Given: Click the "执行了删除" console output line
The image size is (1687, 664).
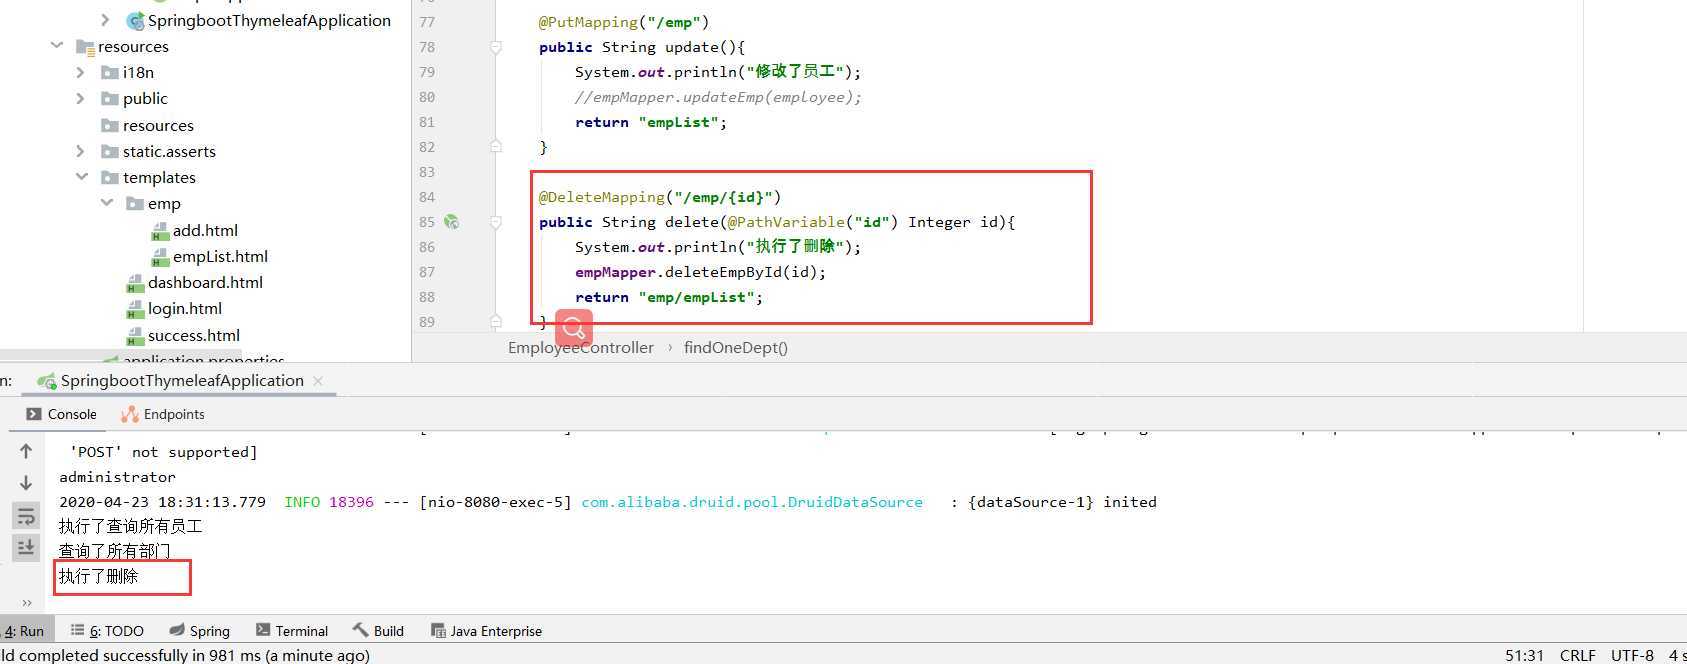Looking at the screenshot, I should point(99,576).
